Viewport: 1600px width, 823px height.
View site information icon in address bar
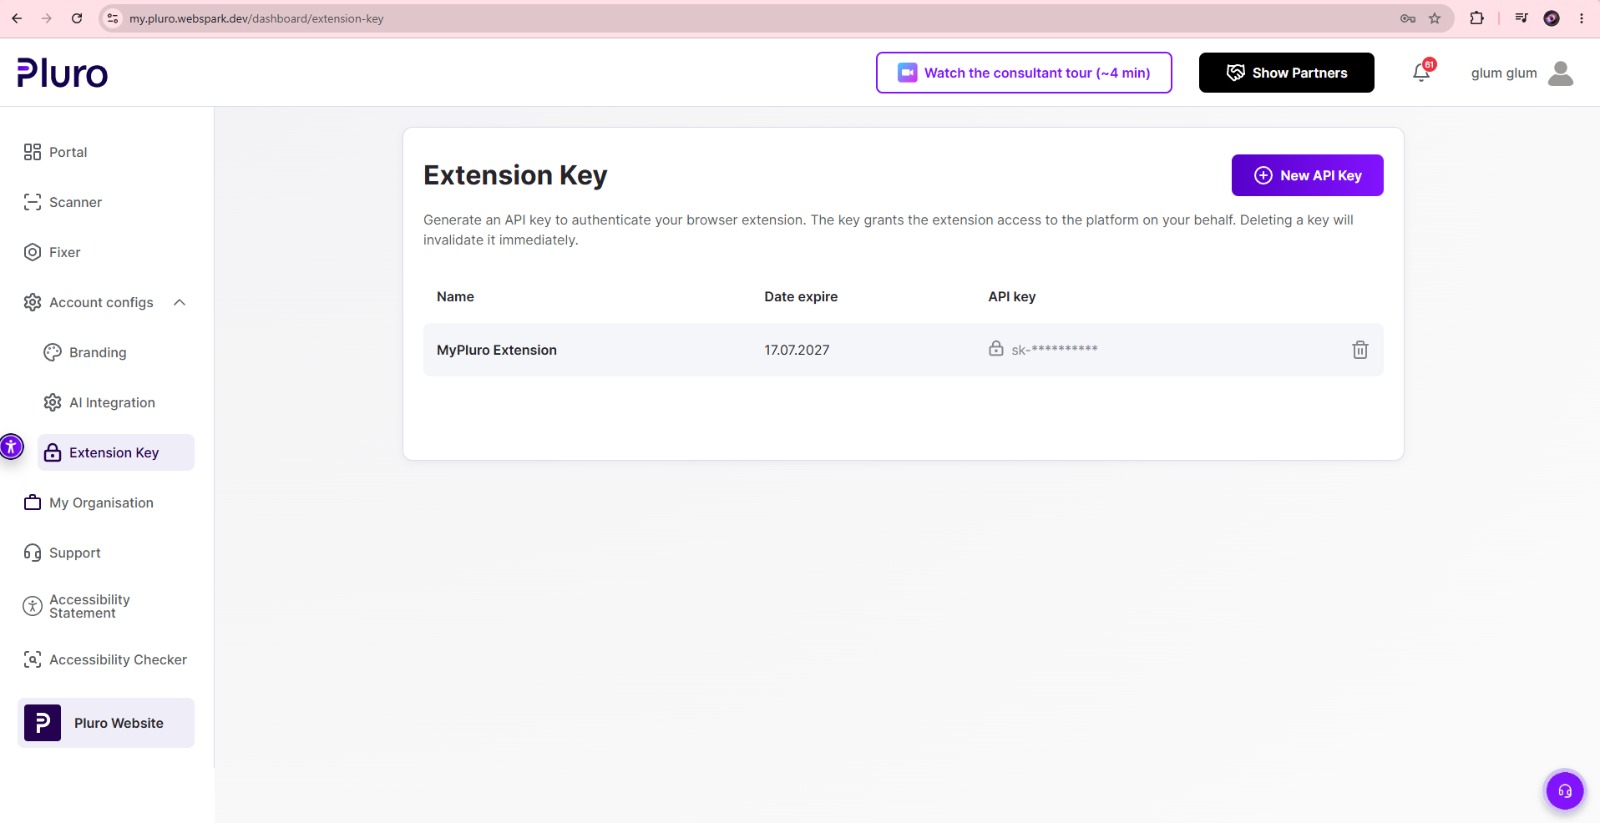[113, 18]
